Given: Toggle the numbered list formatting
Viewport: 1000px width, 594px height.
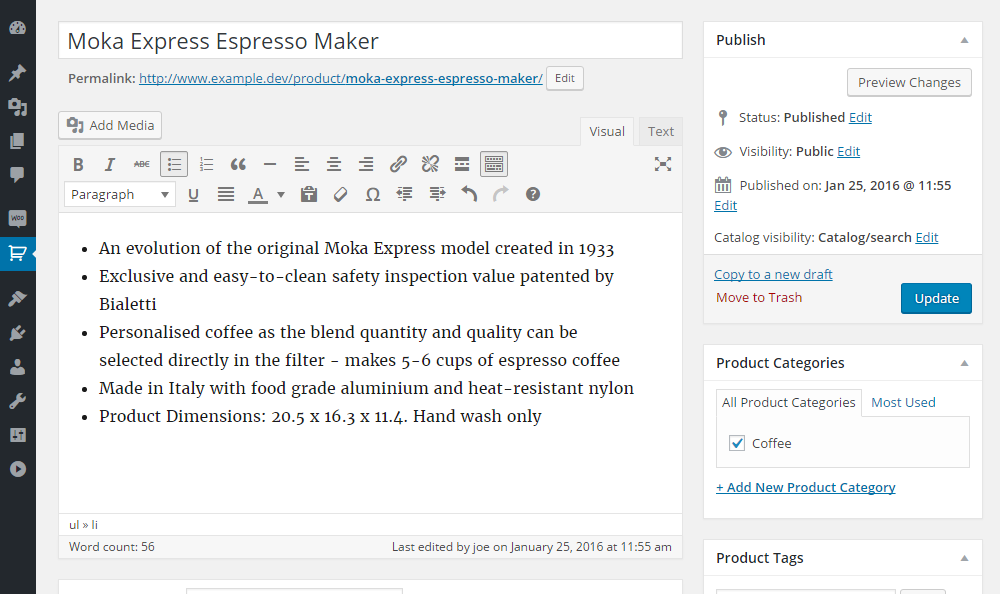Looking at the screenshot, I should point(206,163).
